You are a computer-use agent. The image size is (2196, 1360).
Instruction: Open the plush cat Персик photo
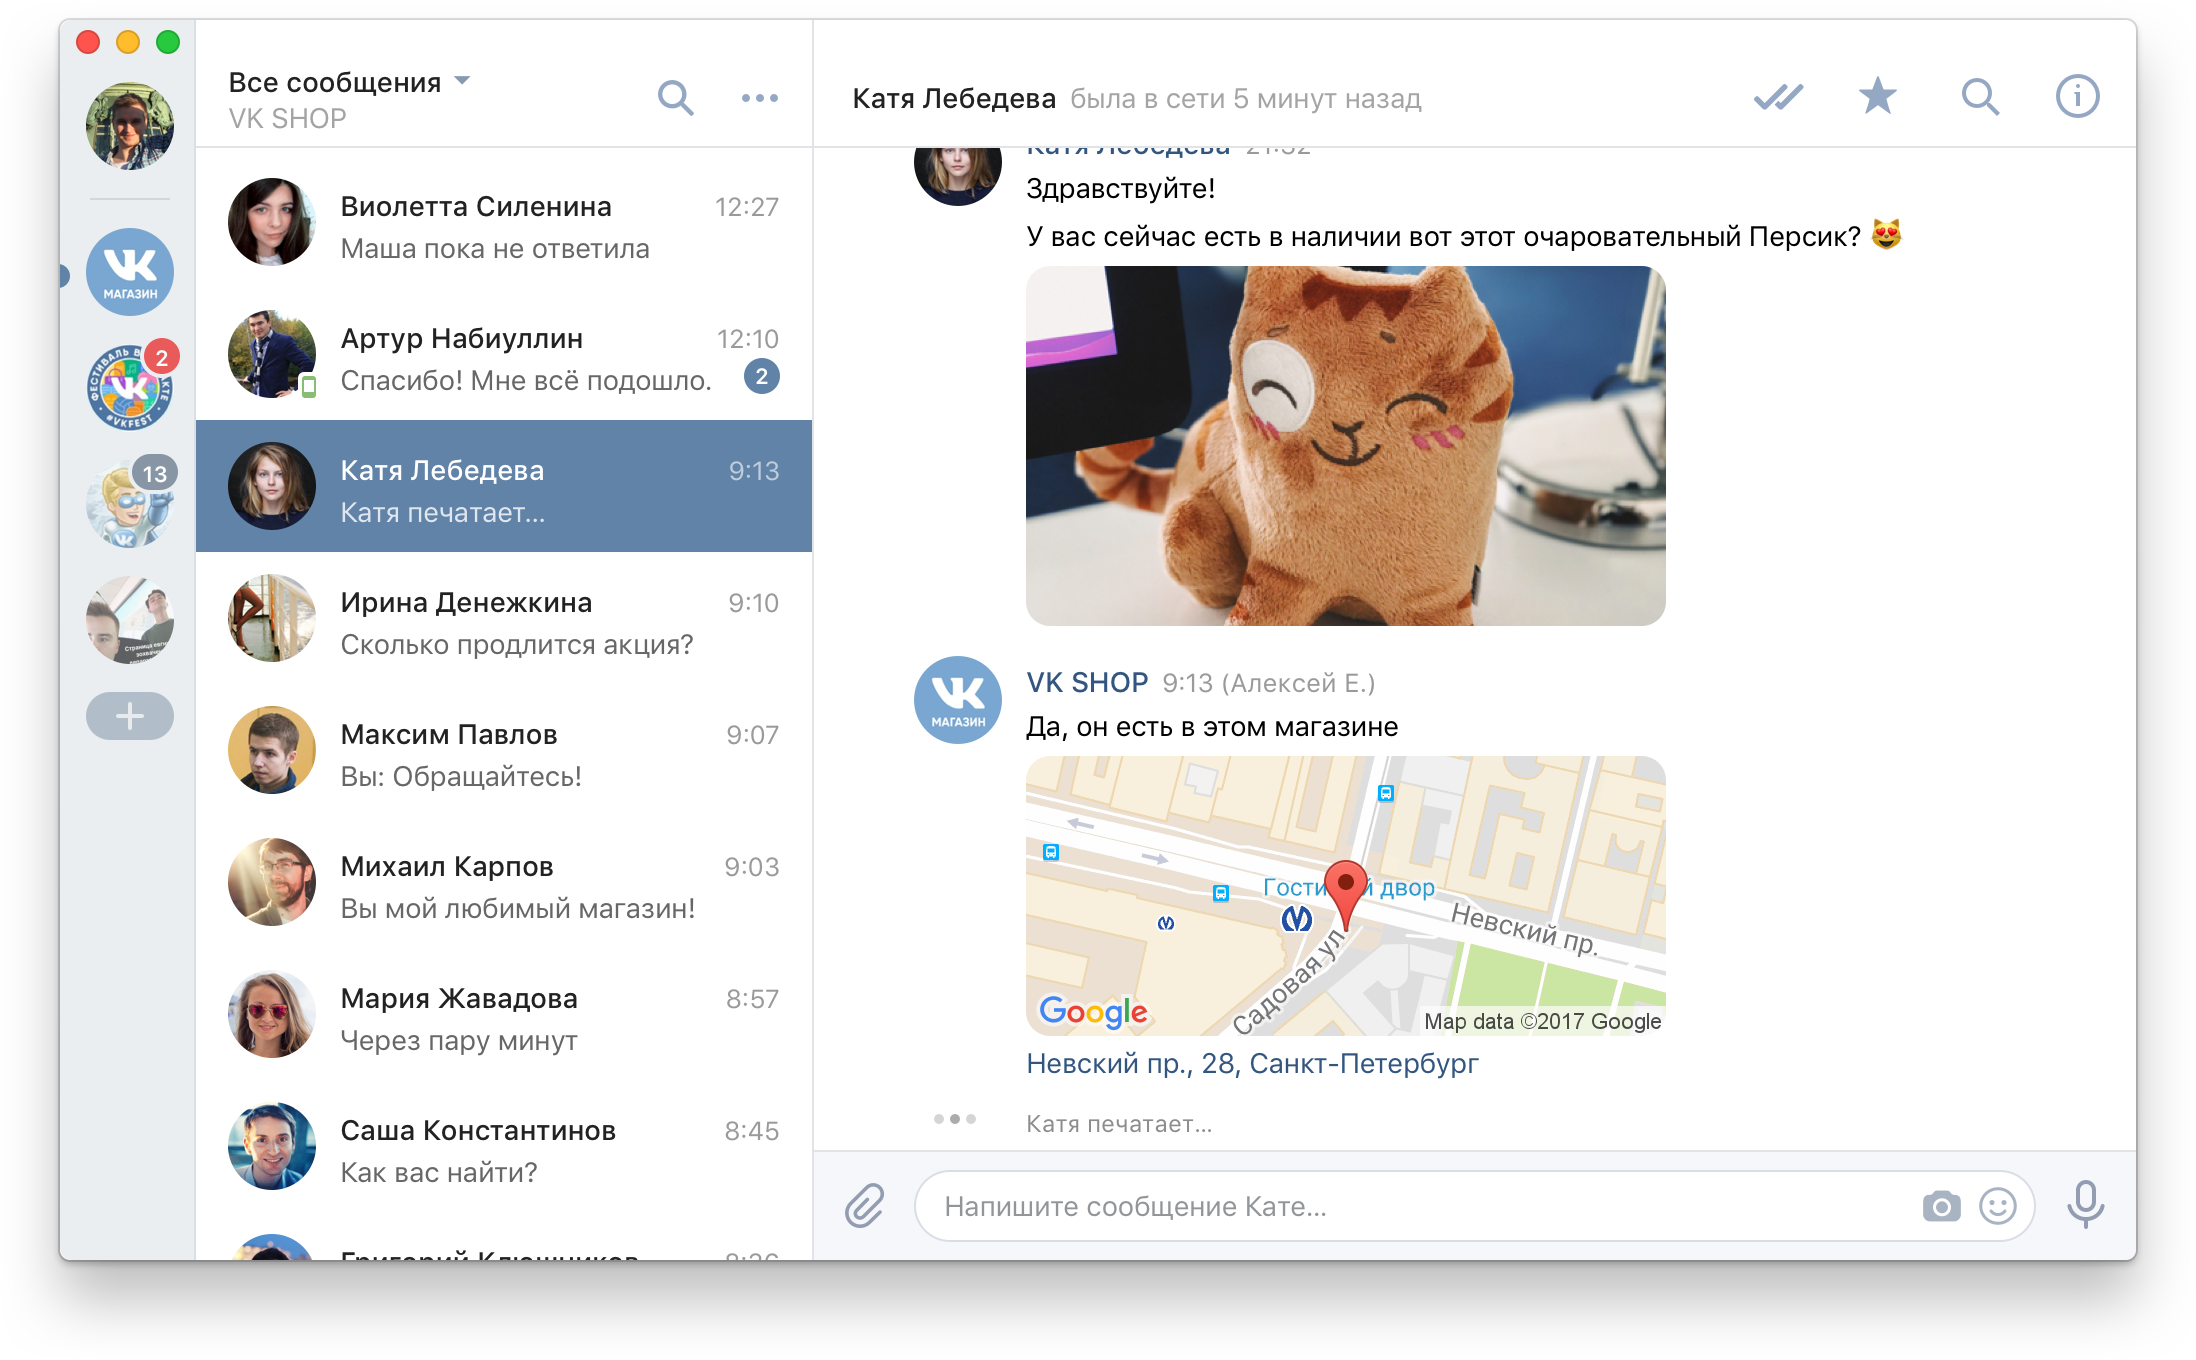click(x=1345, y=446)
